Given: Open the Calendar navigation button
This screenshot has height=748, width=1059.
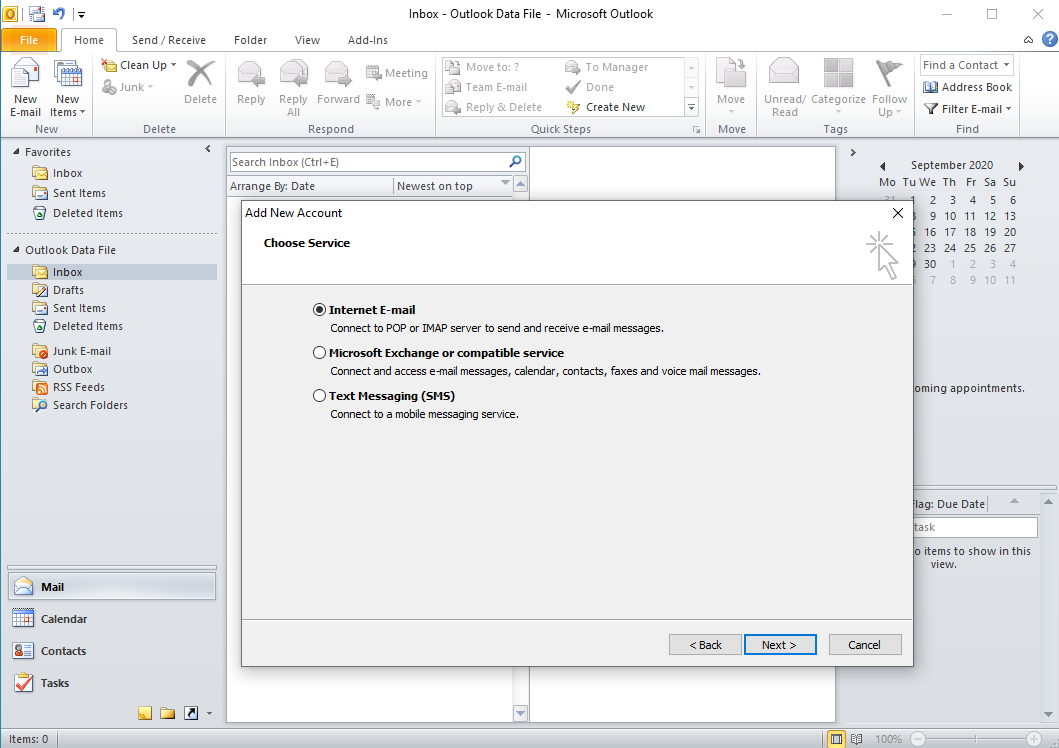Looking at the screenshot, I should pyautogui.click(x=112, y=618).
